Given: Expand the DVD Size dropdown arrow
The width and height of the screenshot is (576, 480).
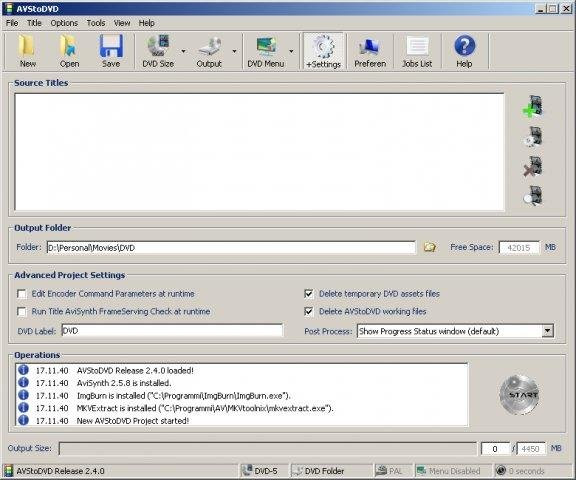Looking at the screenshot, I should click(x=183, y=51).
